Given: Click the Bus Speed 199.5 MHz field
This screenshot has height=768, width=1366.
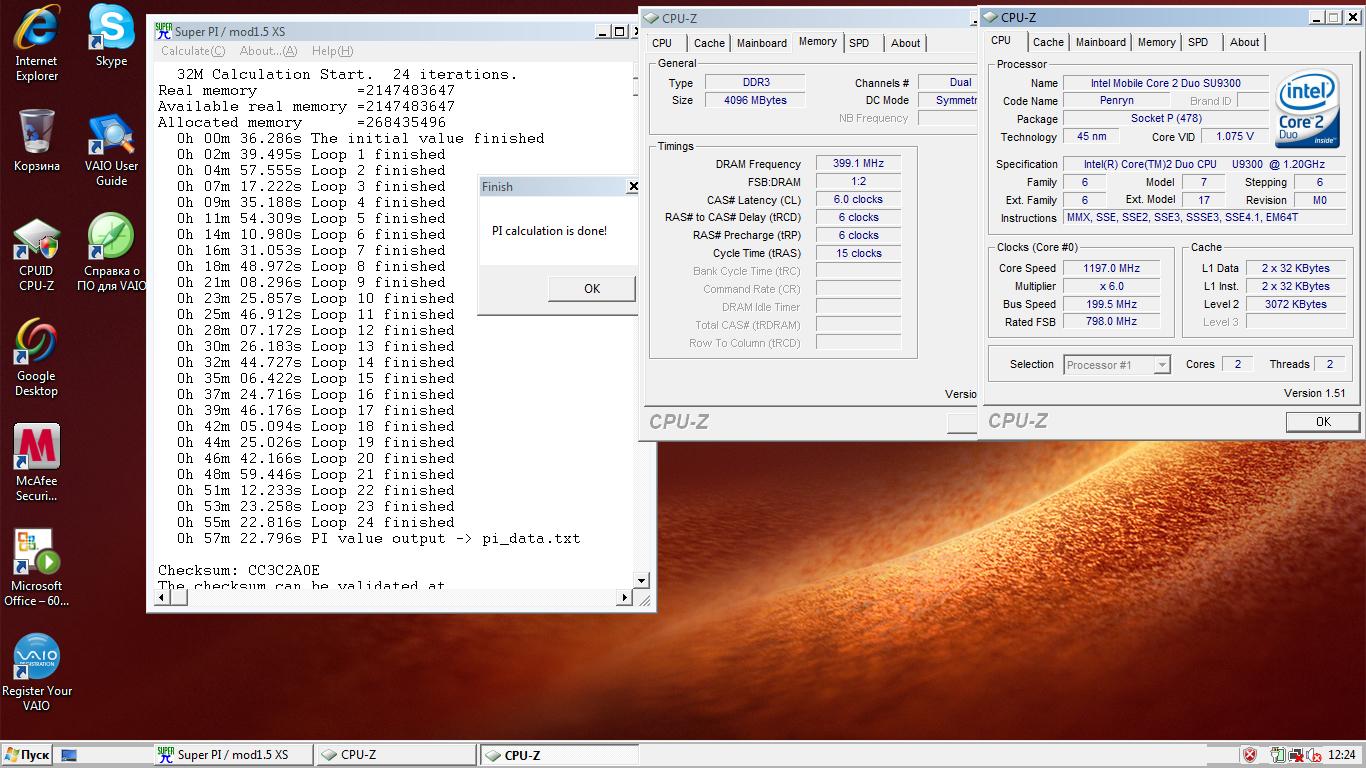Looking at the screenshot, I should [x=1111, y=304].
